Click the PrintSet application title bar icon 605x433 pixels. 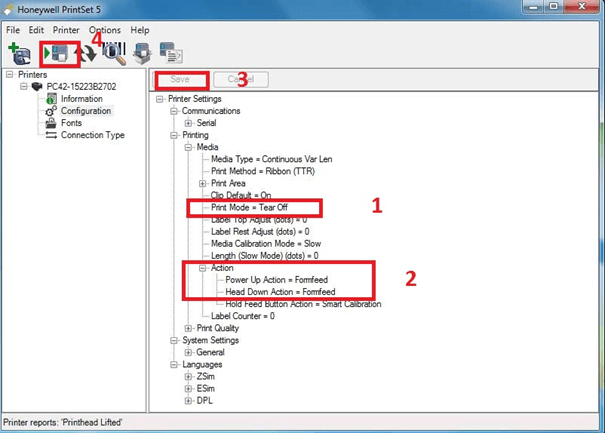pyautogui.click(x=8, y=9)
